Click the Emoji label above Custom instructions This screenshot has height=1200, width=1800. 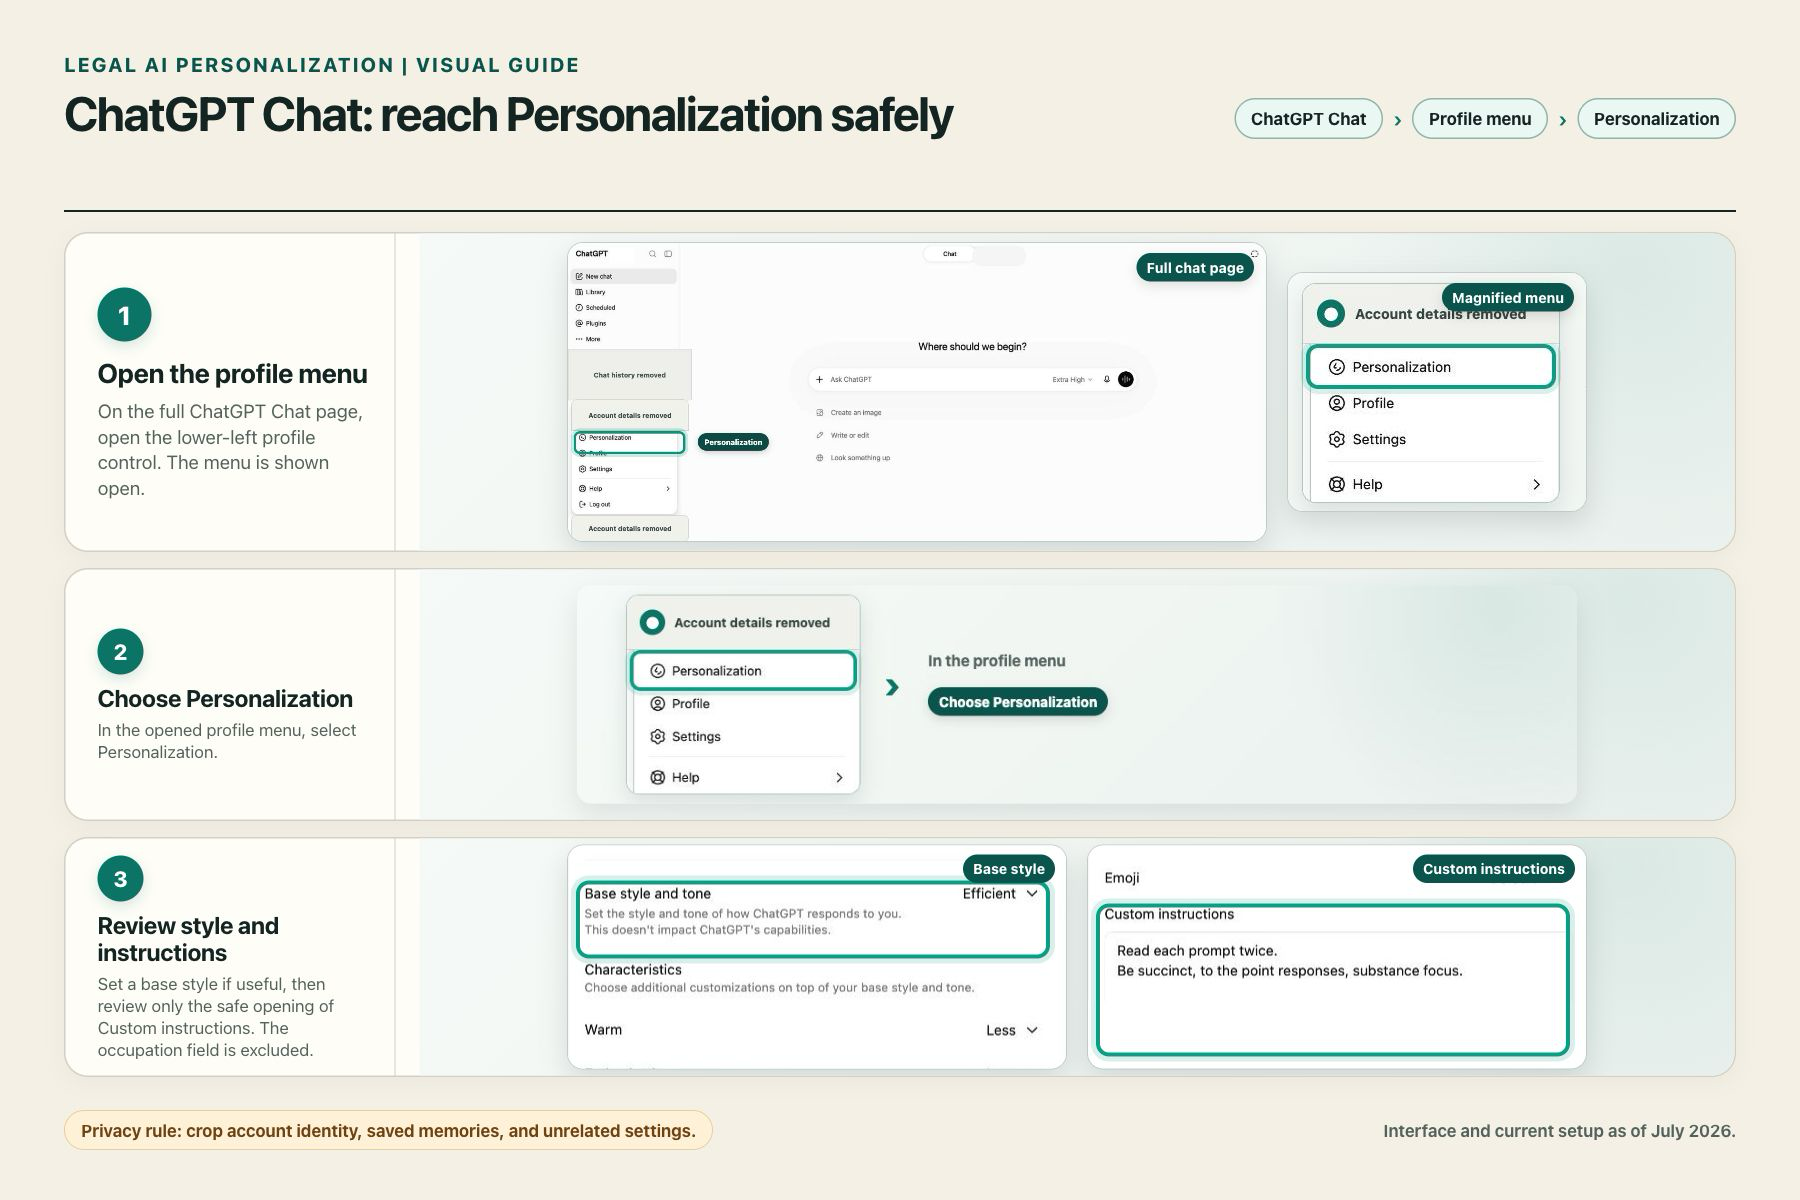pos(1121,878)
